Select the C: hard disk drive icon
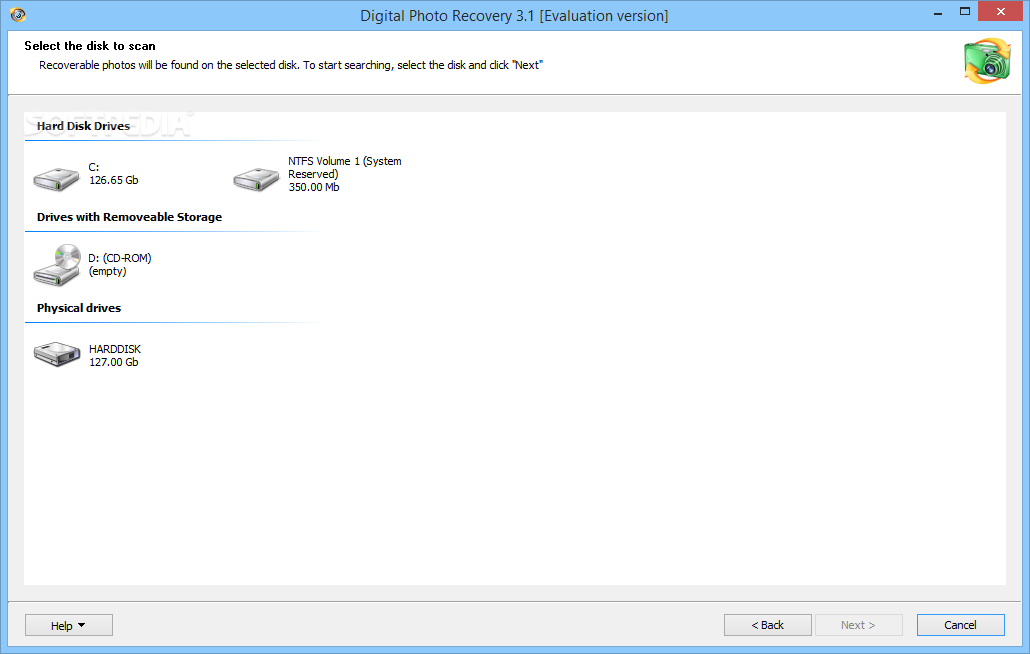The width and height of the screenshot is (1030, 654). 56,179
